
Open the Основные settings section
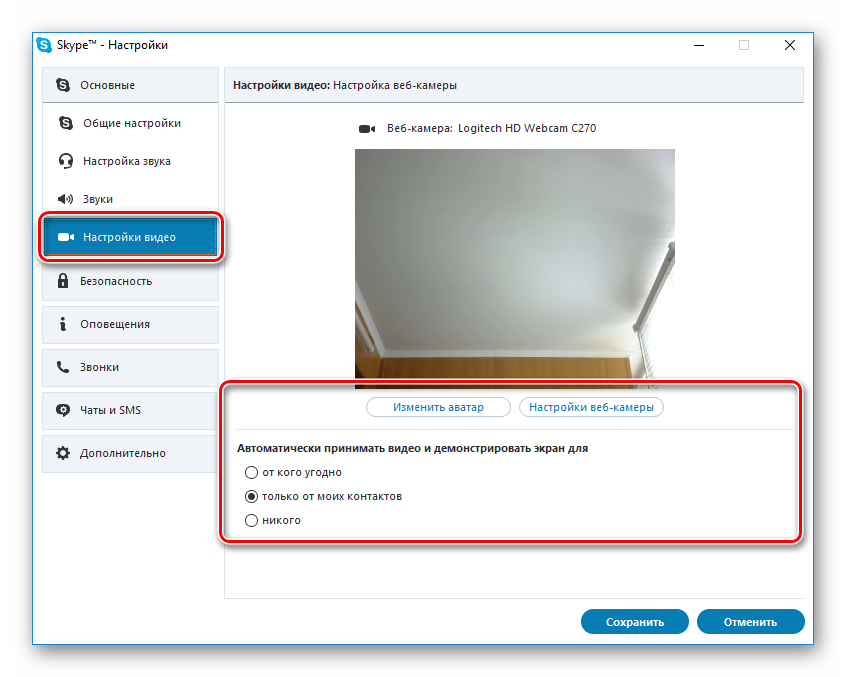[x=131, y=85]
